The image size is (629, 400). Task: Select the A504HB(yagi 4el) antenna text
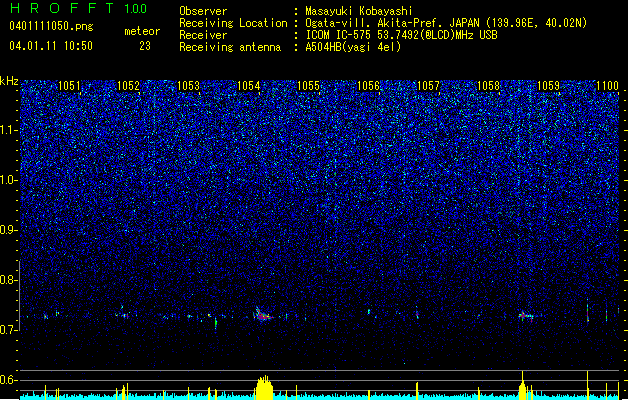[353, 47]
